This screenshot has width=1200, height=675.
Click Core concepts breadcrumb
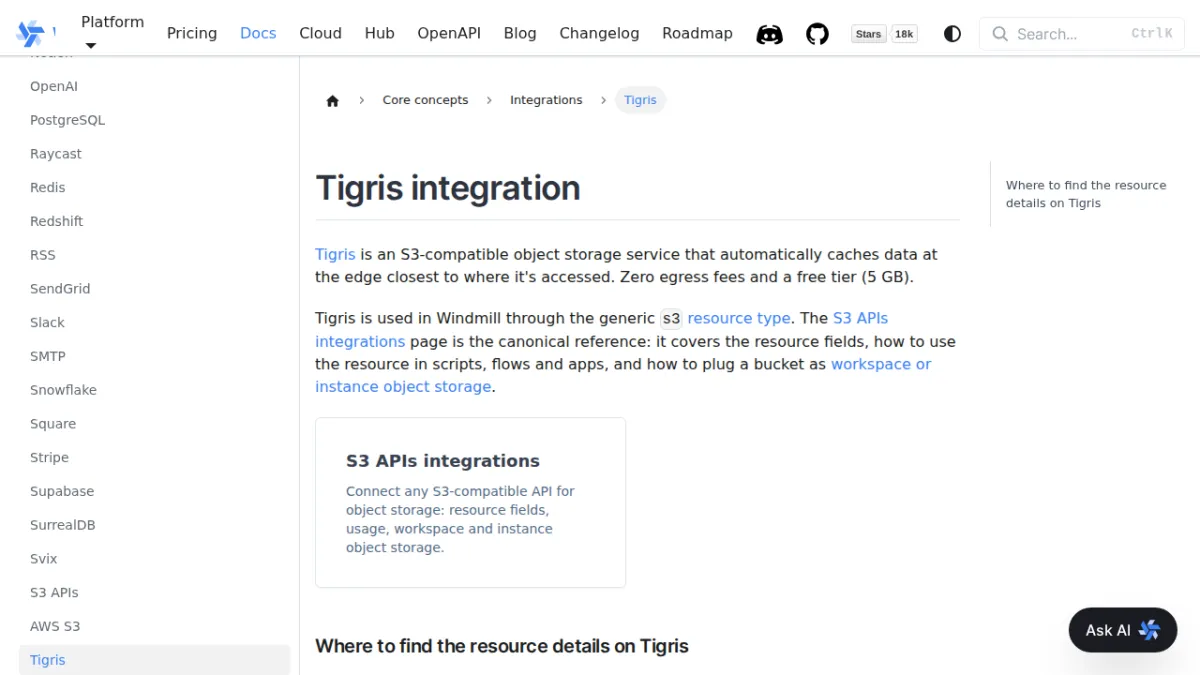(425, 100)
